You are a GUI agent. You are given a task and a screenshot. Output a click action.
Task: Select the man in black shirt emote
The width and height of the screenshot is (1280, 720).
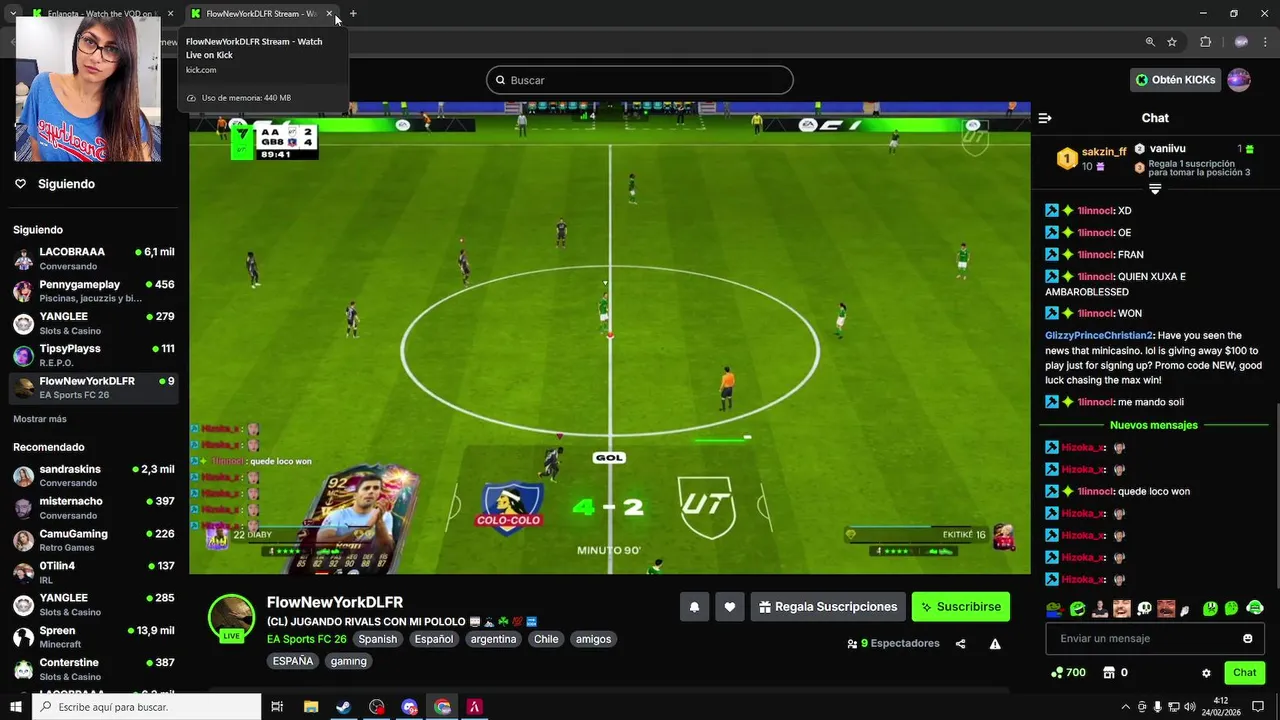click(1099, 608)
